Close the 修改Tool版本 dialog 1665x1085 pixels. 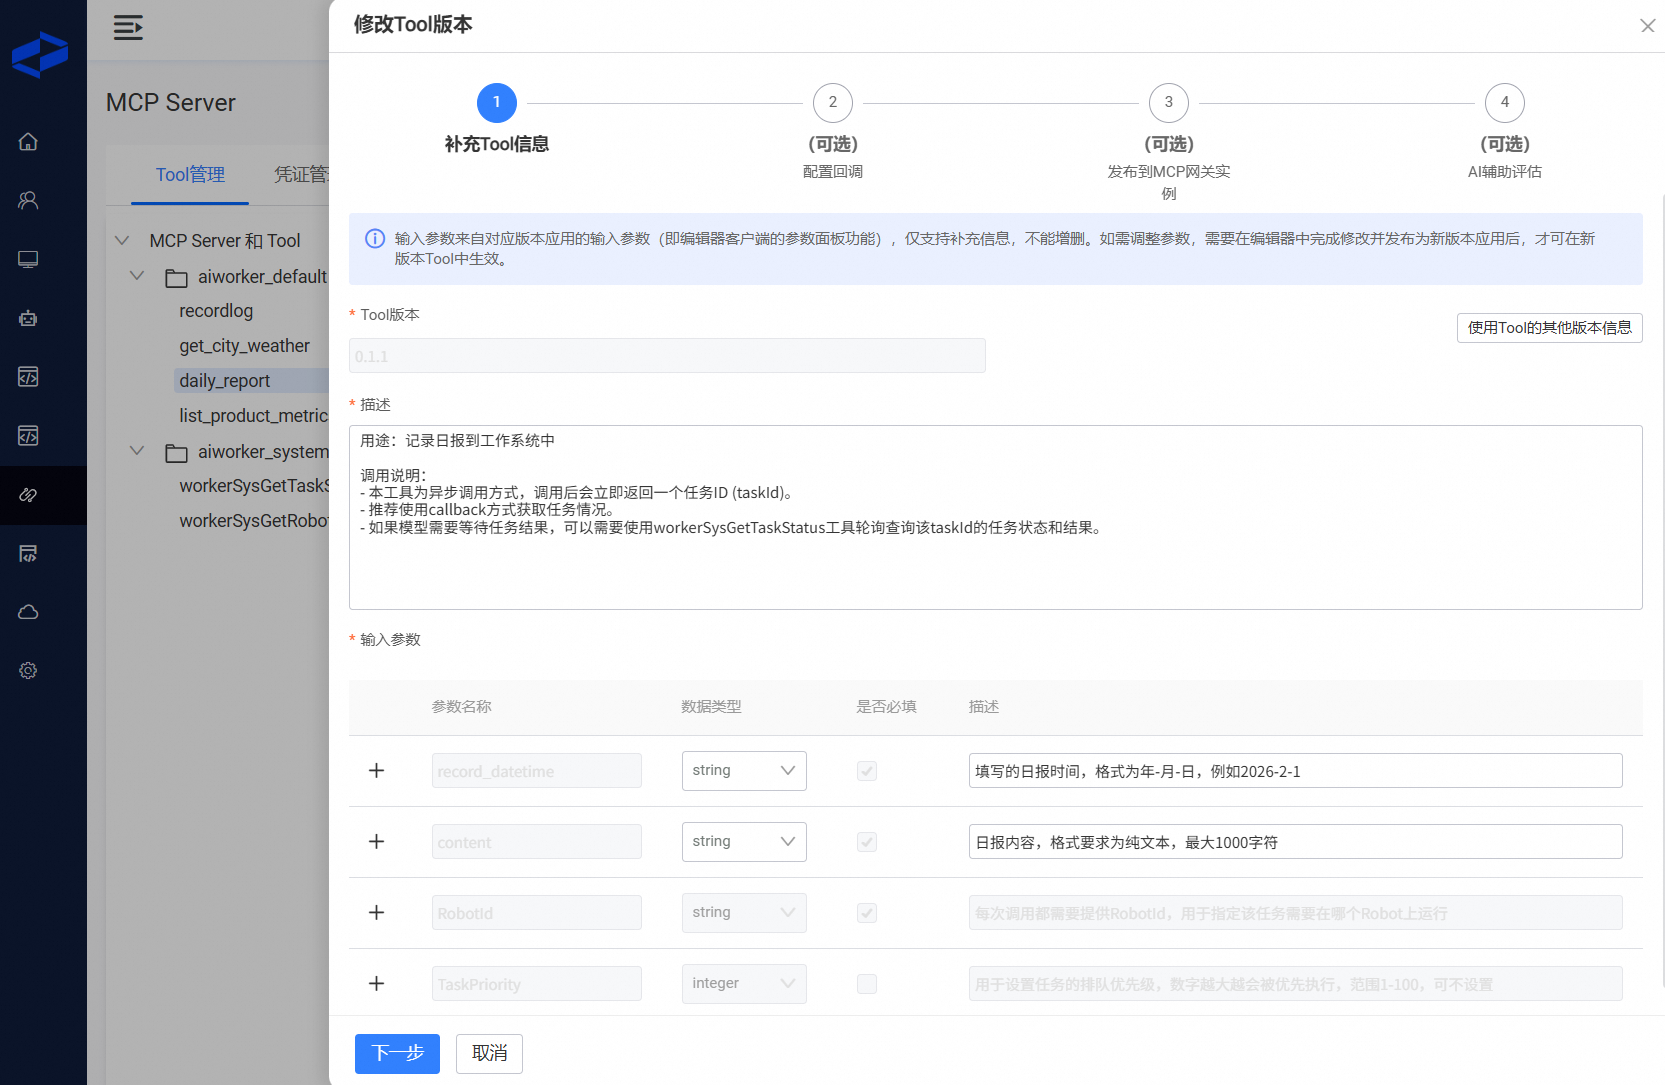click(1647, 26)
